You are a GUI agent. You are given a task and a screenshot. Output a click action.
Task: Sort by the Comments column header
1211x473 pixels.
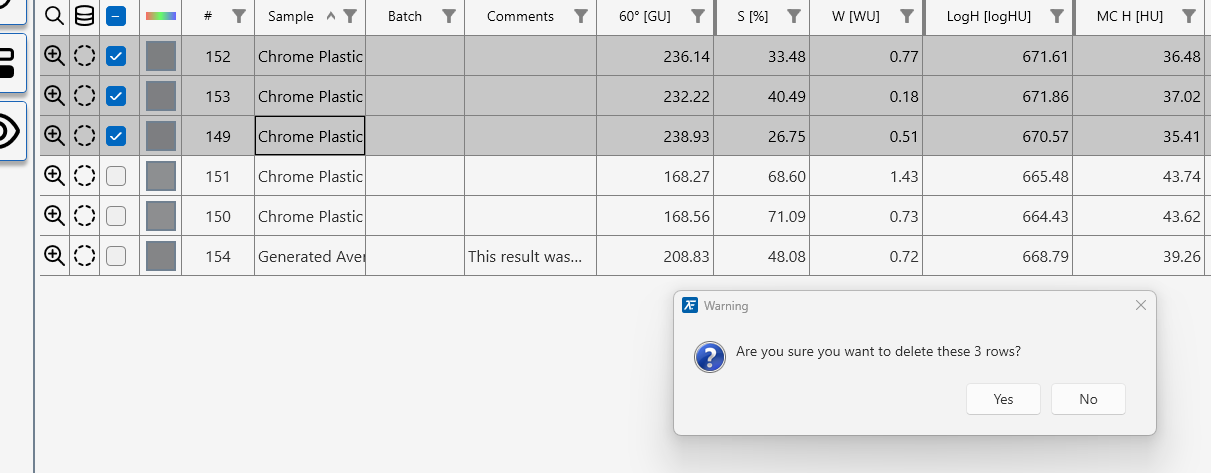coord(520,16)
